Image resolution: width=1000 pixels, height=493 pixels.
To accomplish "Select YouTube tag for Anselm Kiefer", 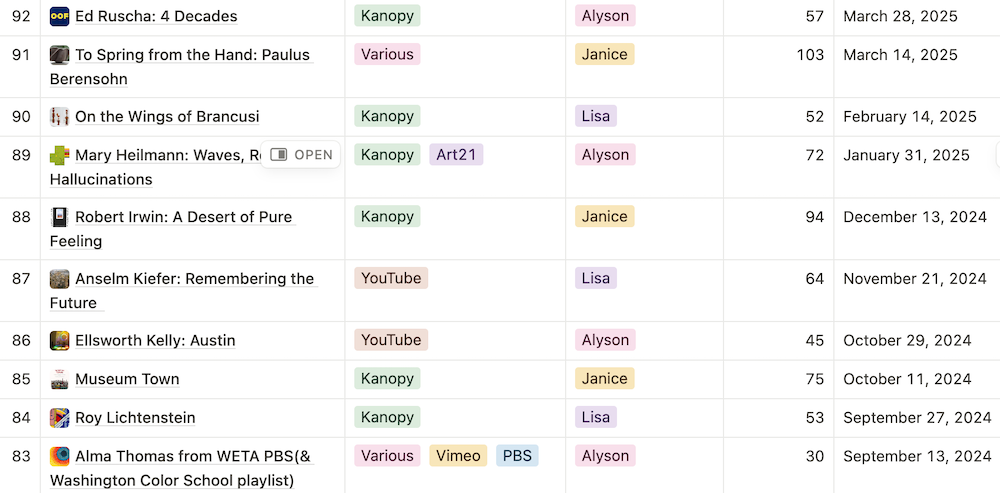I will coord(391,278).
